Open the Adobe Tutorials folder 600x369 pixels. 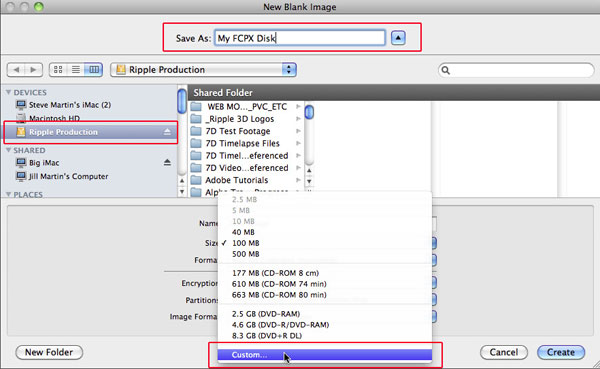(246, 180)
